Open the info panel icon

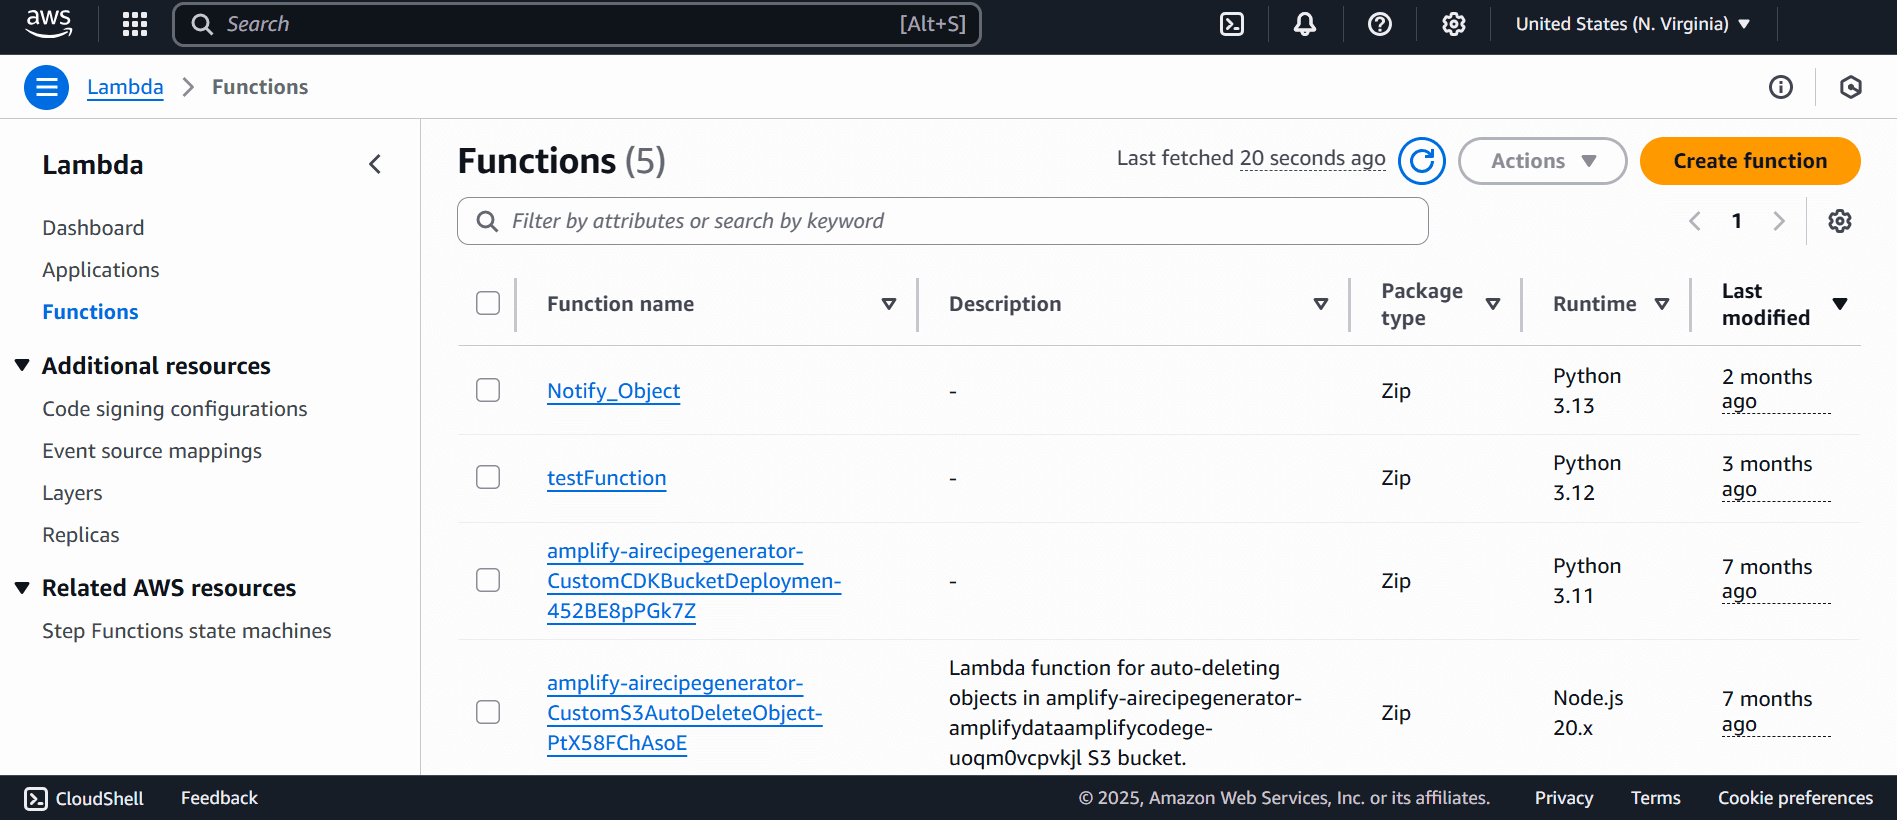tap(1781, 87)
